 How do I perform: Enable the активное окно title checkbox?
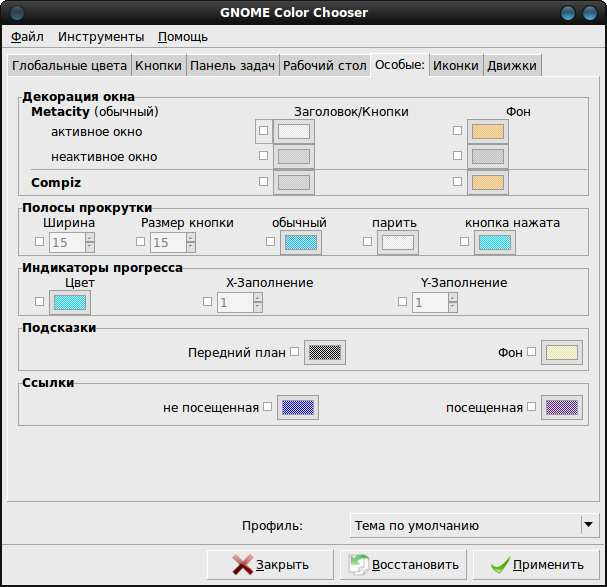263,130
